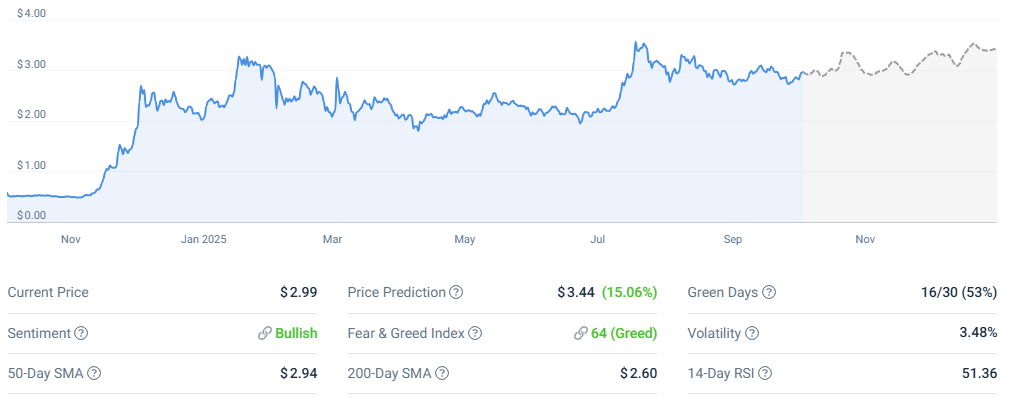Open the Bullish sentiment link

tap(296, 333)
